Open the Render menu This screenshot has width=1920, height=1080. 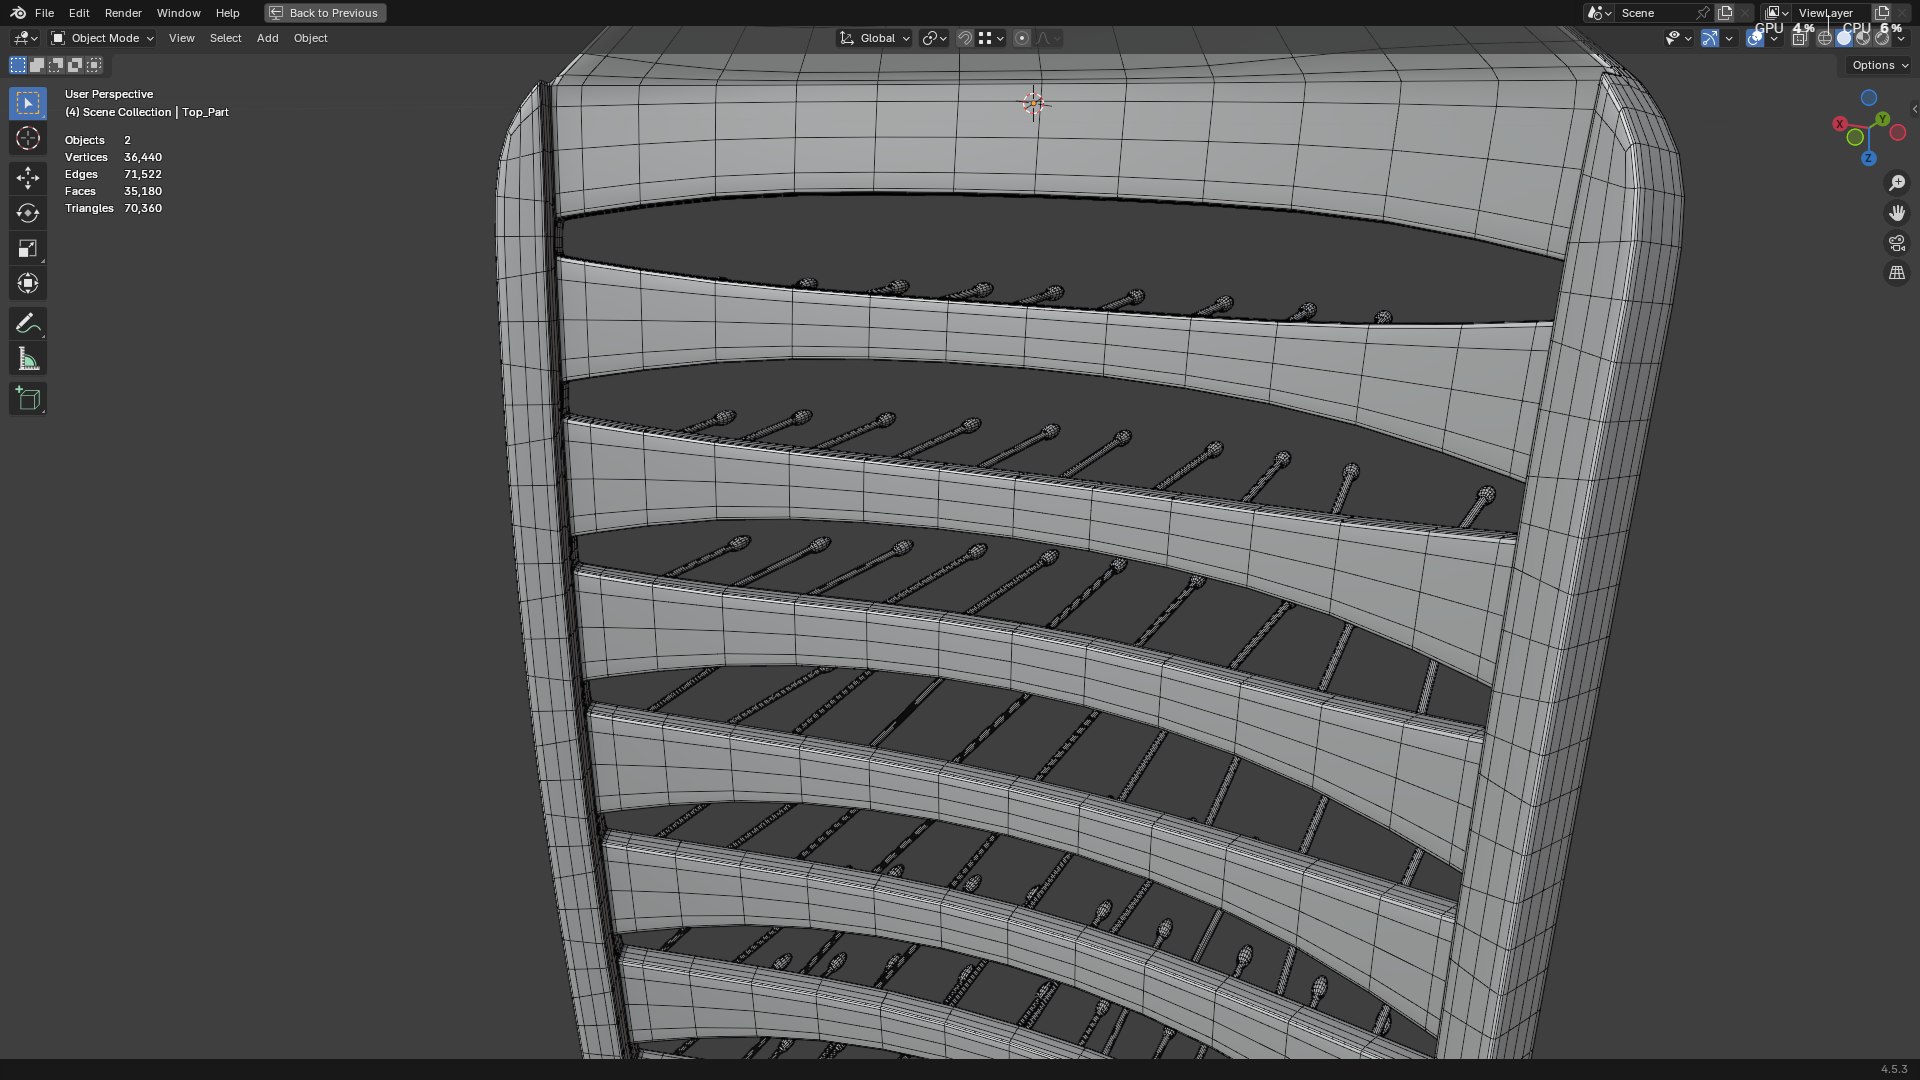point(123,13)
